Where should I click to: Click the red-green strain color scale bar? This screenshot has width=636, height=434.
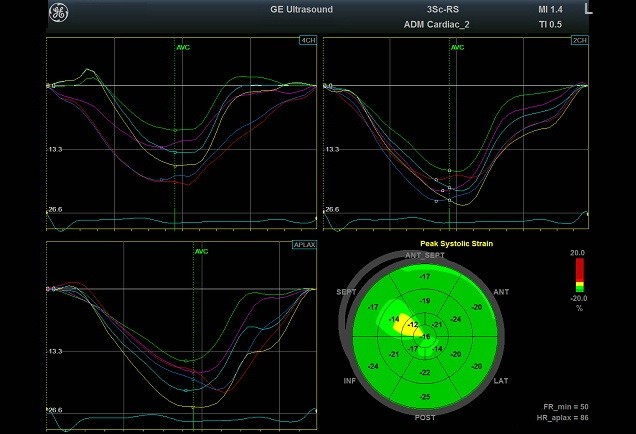pyautogui.click(x=580, y=274)
